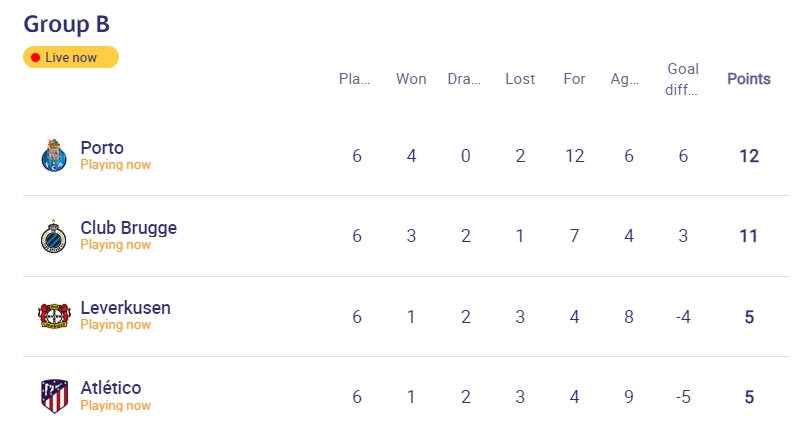Open the Club Brugge team link
Screen dimensions: 799x439
(x=128, y=228)
